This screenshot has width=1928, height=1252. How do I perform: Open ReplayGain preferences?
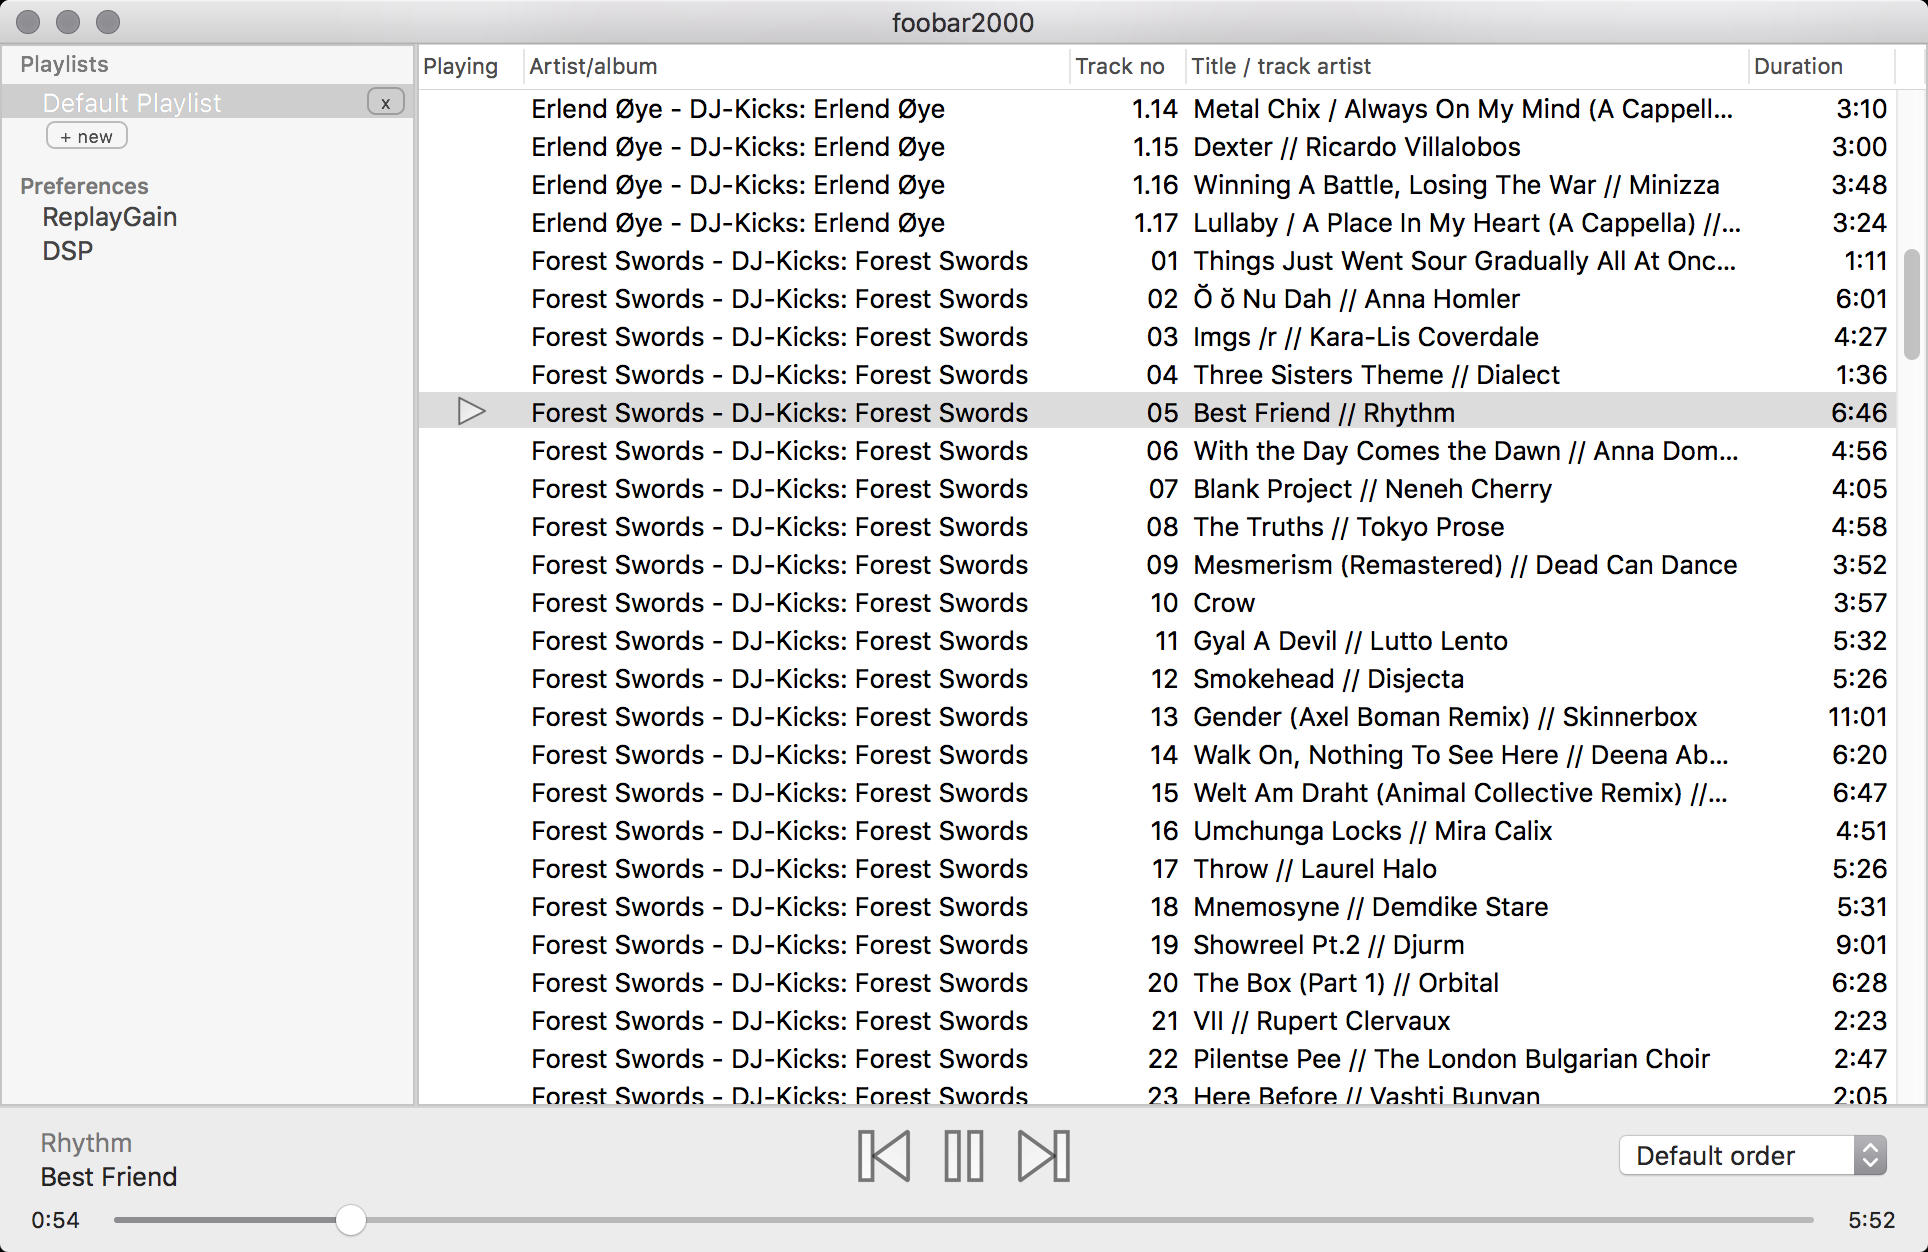click(x=109, y=217)
